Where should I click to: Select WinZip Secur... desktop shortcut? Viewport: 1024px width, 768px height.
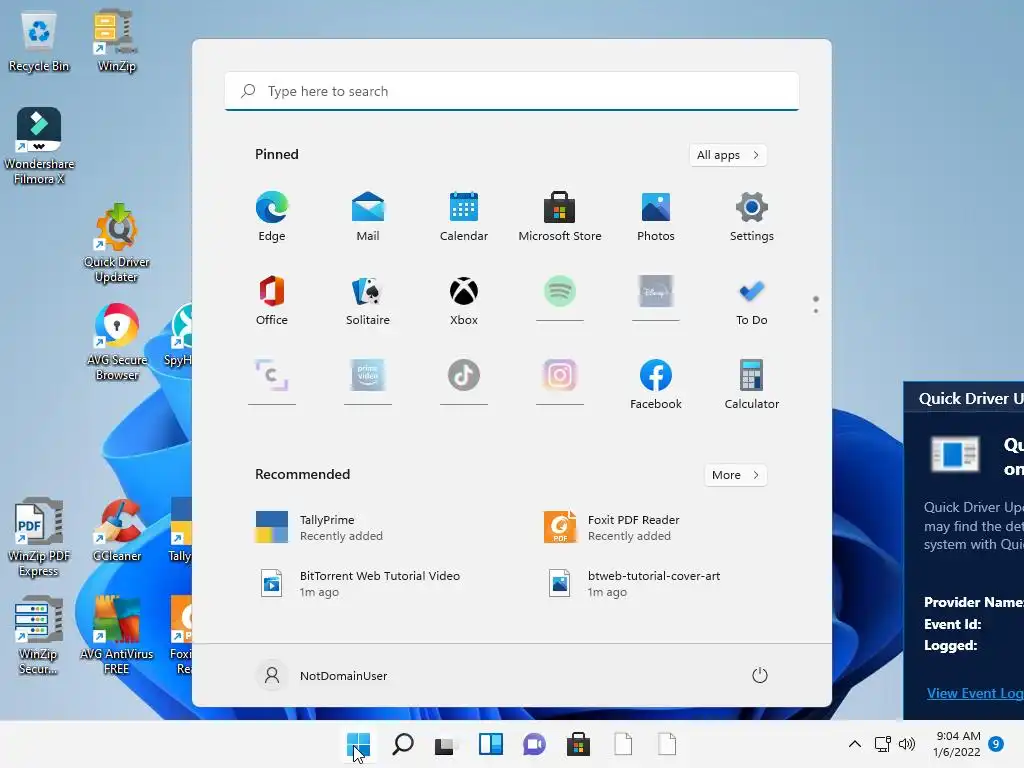click(x=39, y=636)
